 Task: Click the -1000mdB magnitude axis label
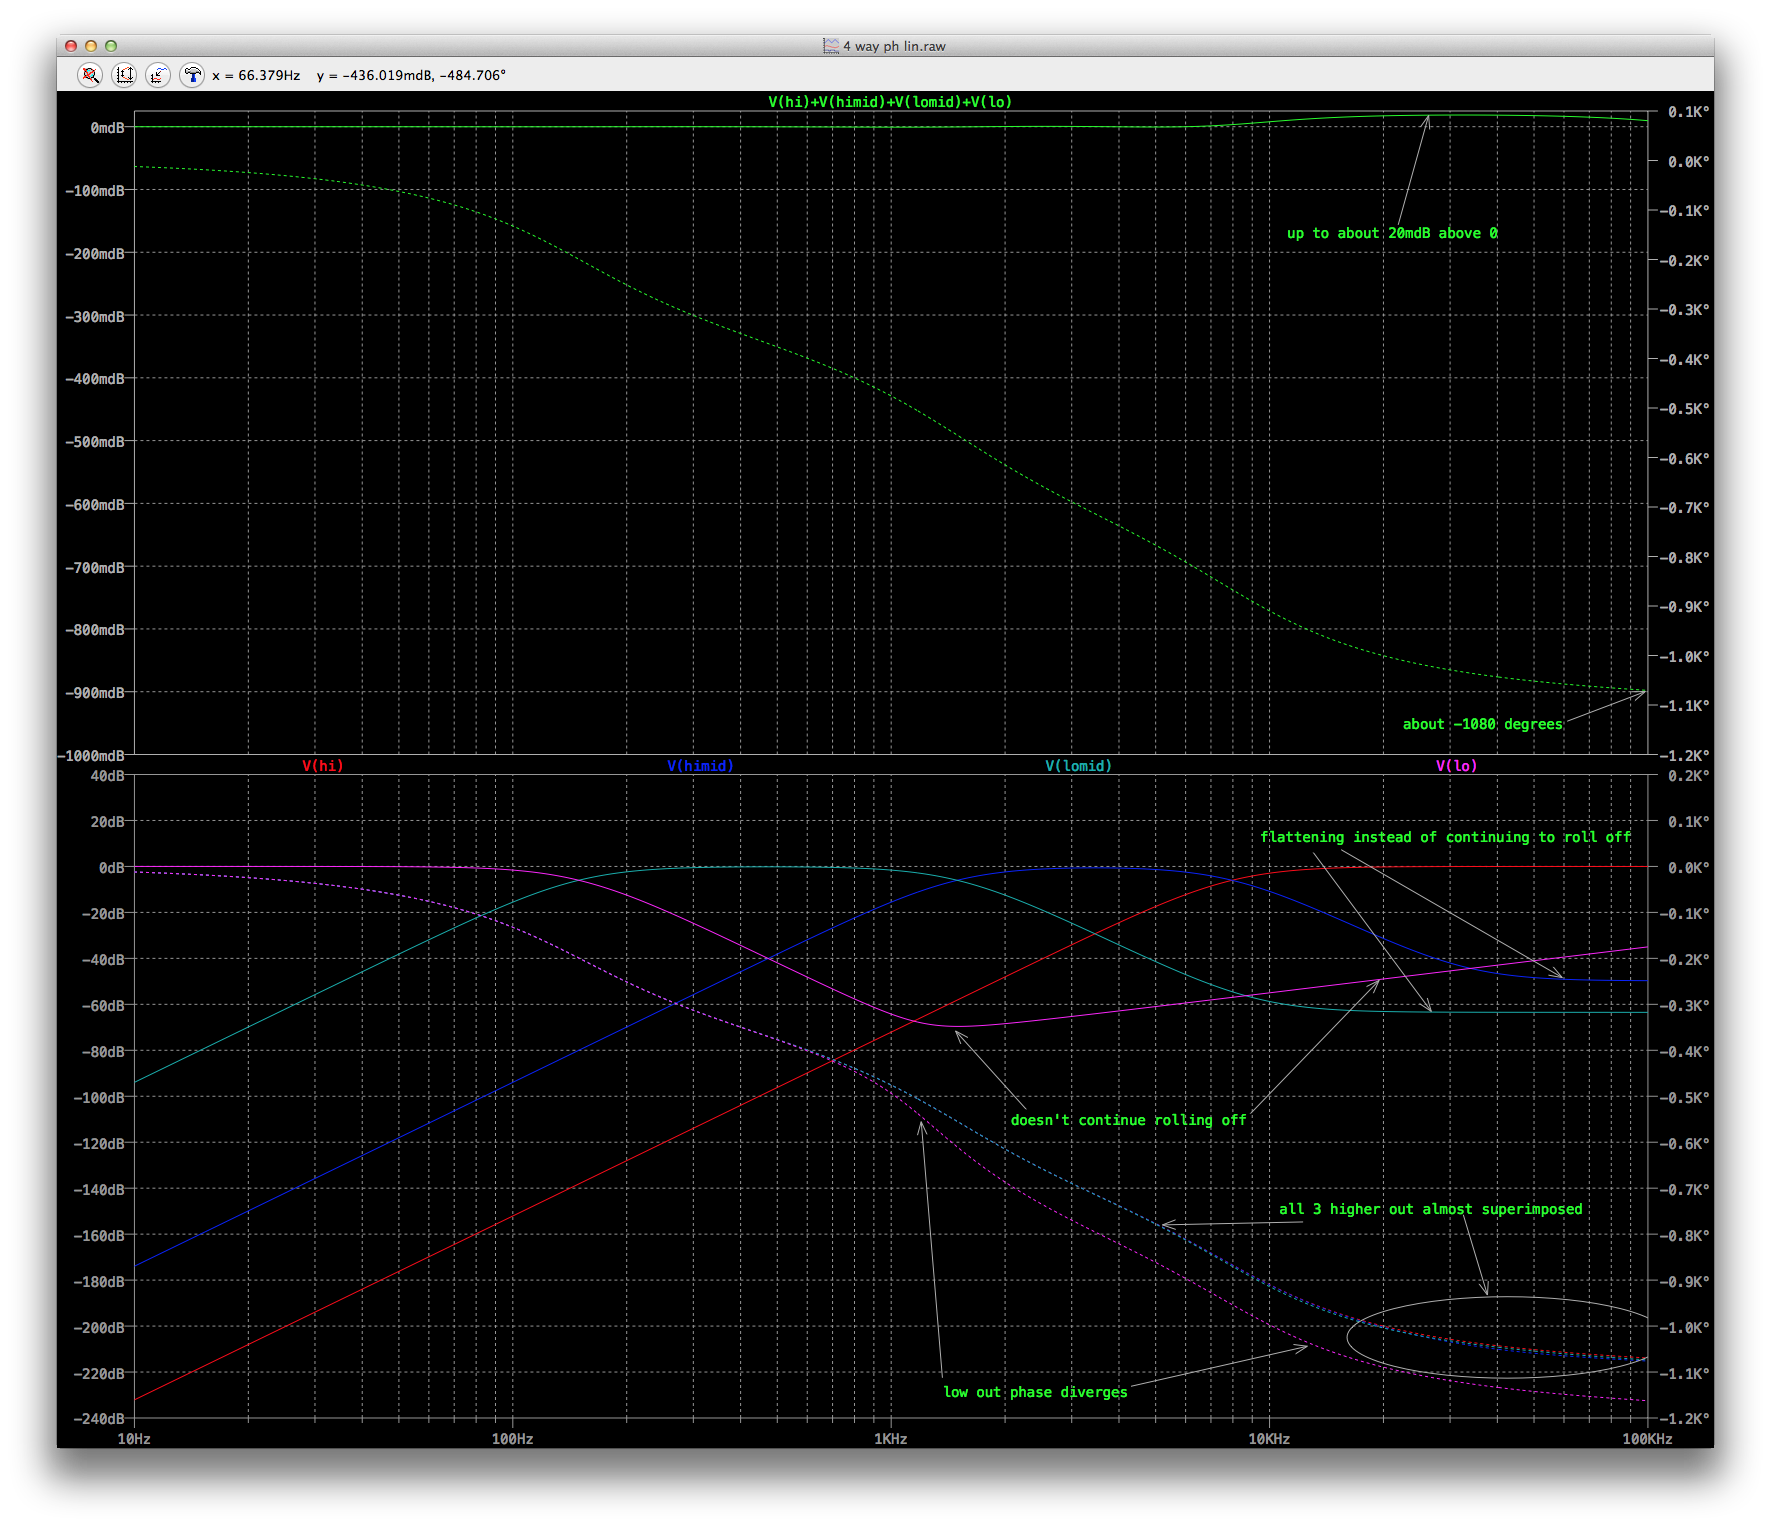(93, 756)
